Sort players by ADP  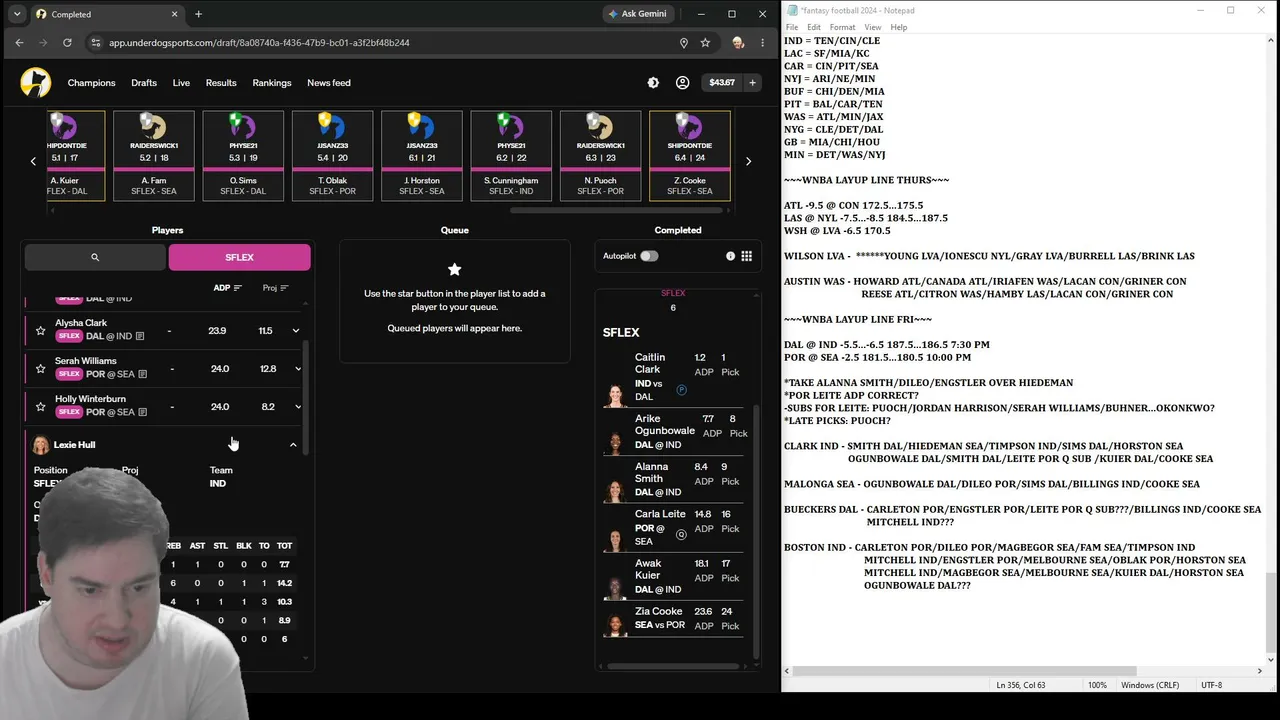tap(228, 288)
